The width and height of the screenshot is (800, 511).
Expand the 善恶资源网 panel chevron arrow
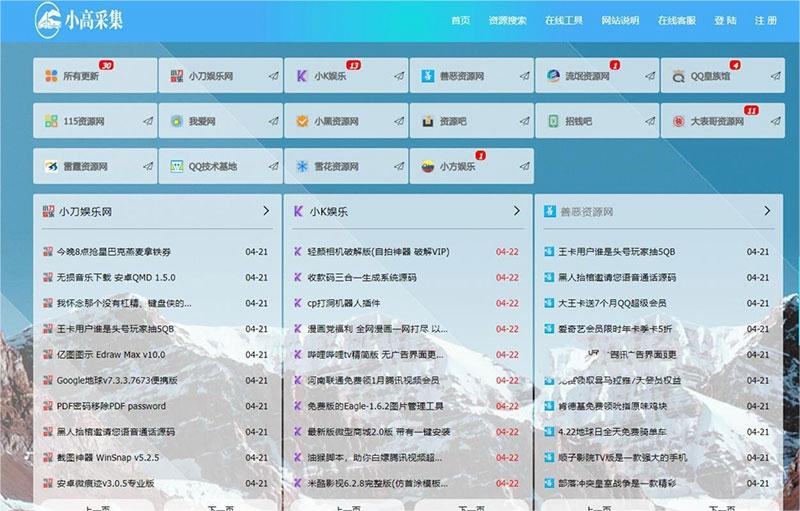click(x=767, y=211)
